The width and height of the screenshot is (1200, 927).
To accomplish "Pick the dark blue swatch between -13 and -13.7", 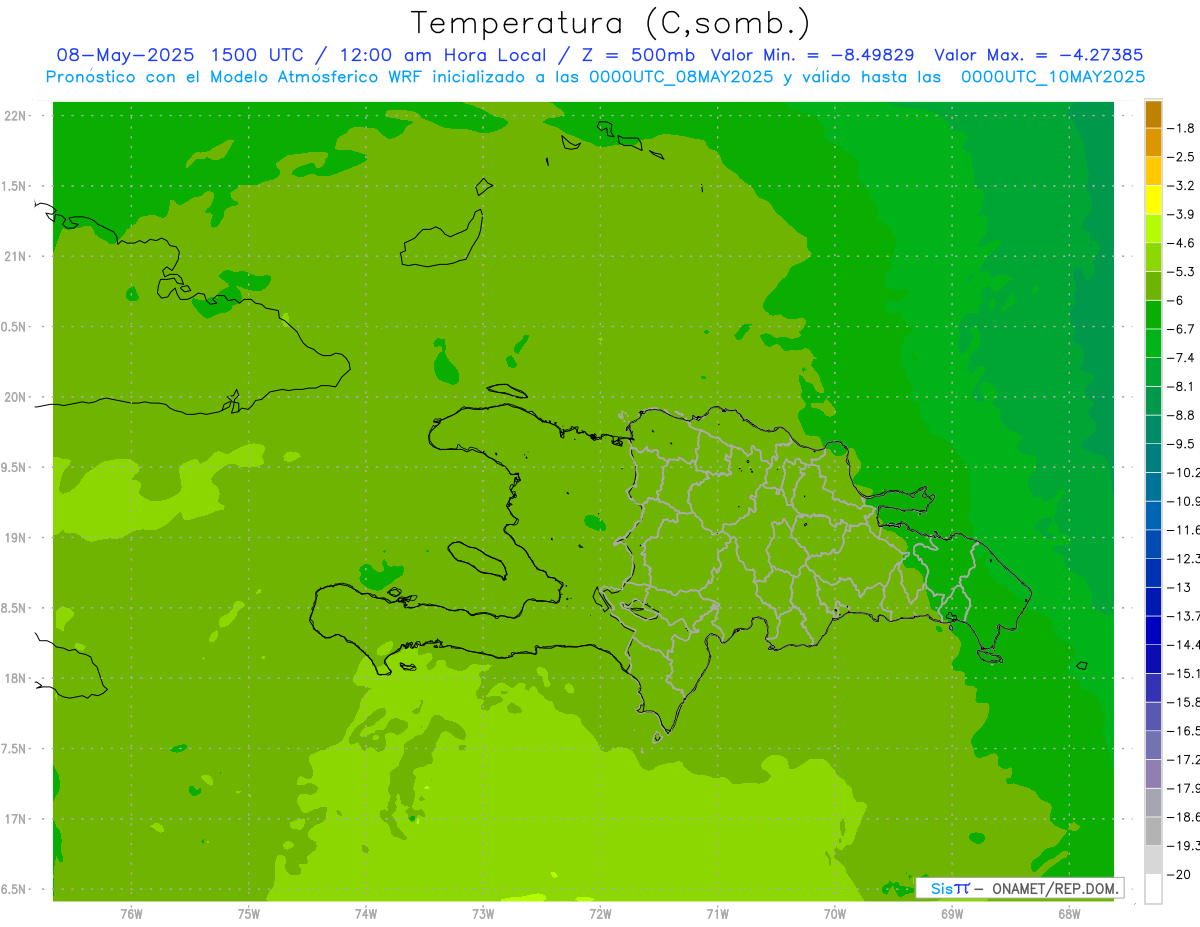I will click(x=1153, y=601).
